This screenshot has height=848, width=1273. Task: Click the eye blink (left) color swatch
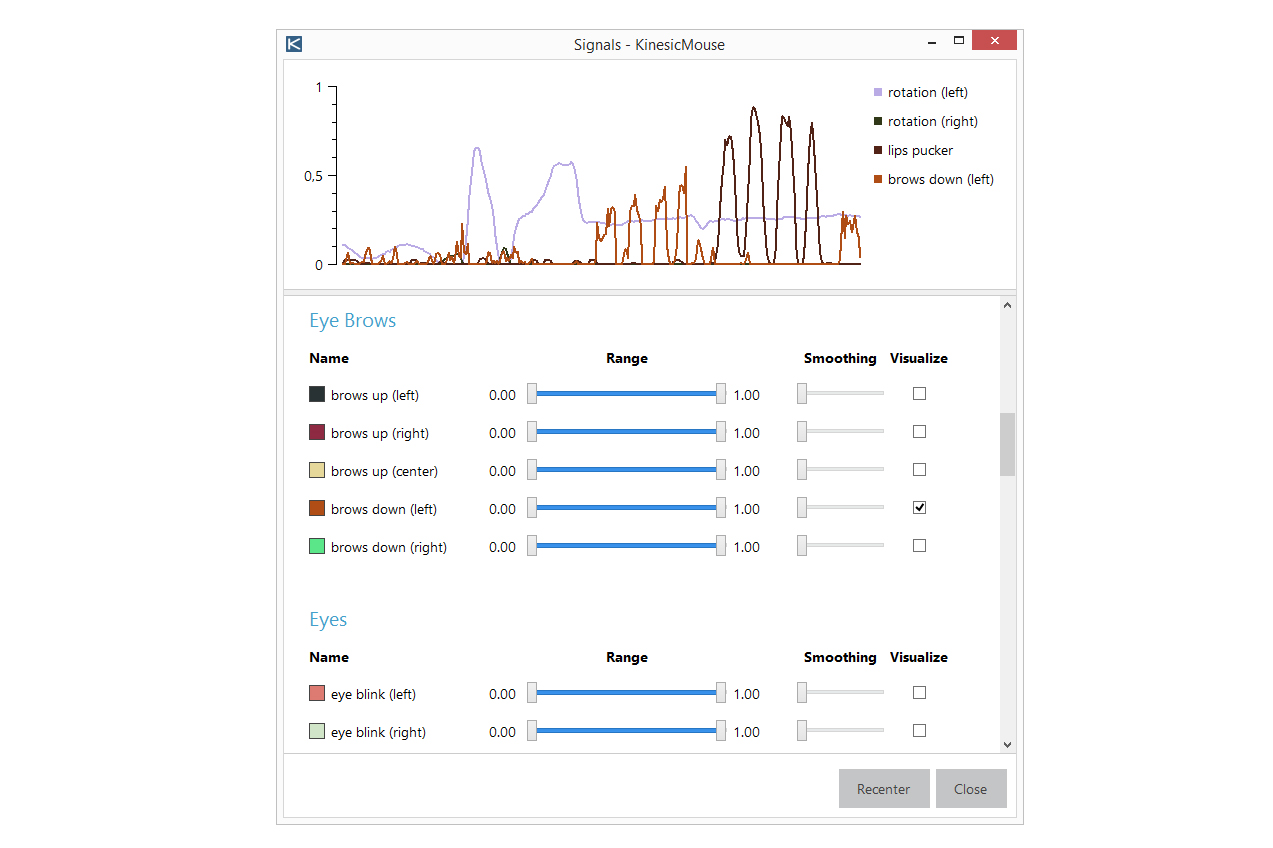(317, 694)
